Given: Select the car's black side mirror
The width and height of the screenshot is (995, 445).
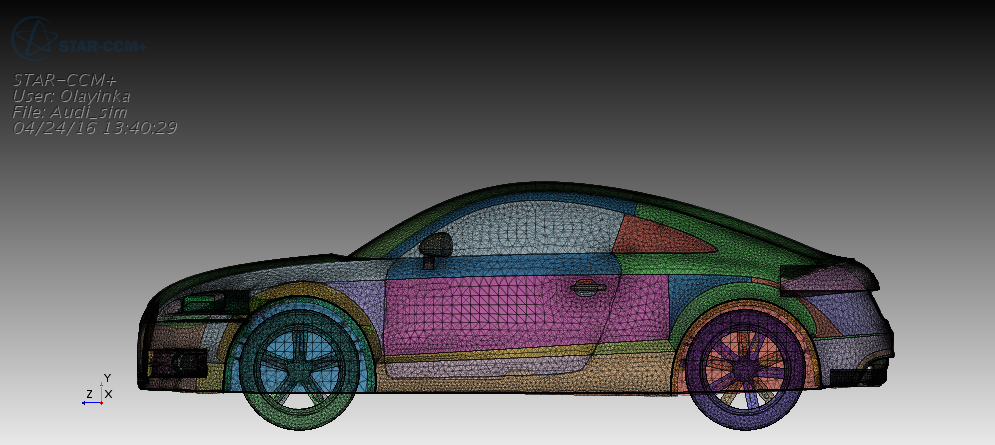Looking at the screenshot, I should pos(436,245).
